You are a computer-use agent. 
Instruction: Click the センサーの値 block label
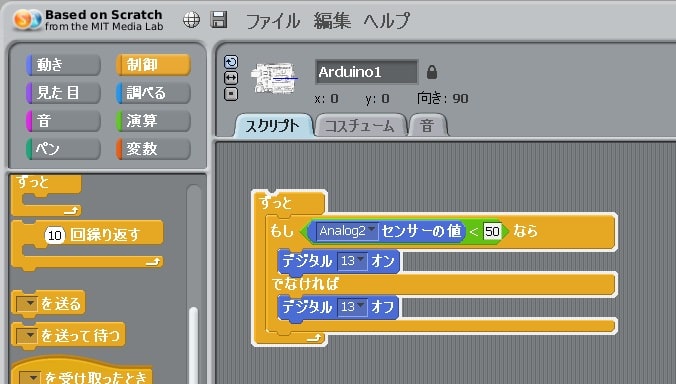point(421,231)
